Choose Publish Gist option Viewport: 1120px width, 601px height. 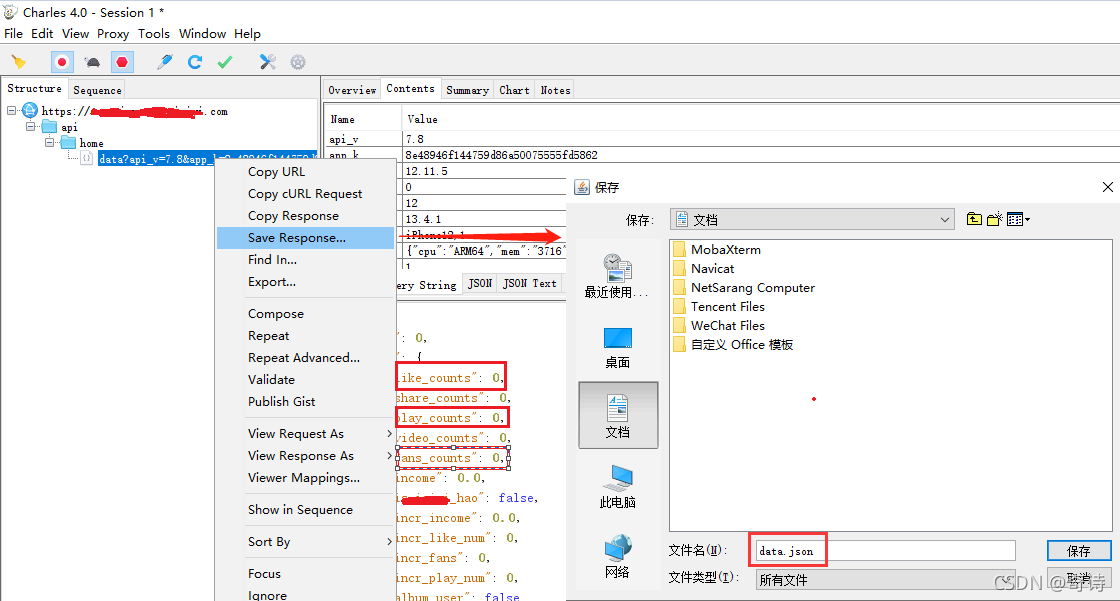[x=305, y=402]
